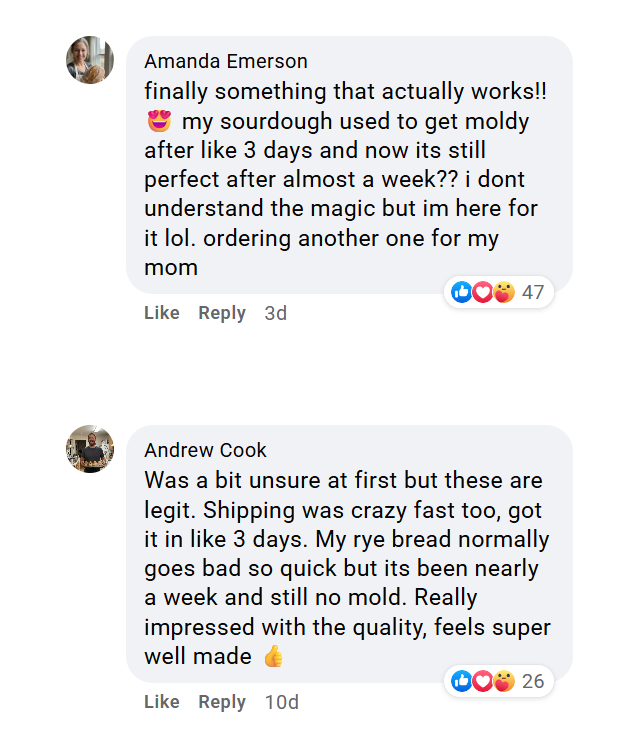Open Amanda Emerson's profile picture
Image resolution: width=636 pixels, height=733 pixels.
click(90, 60)
